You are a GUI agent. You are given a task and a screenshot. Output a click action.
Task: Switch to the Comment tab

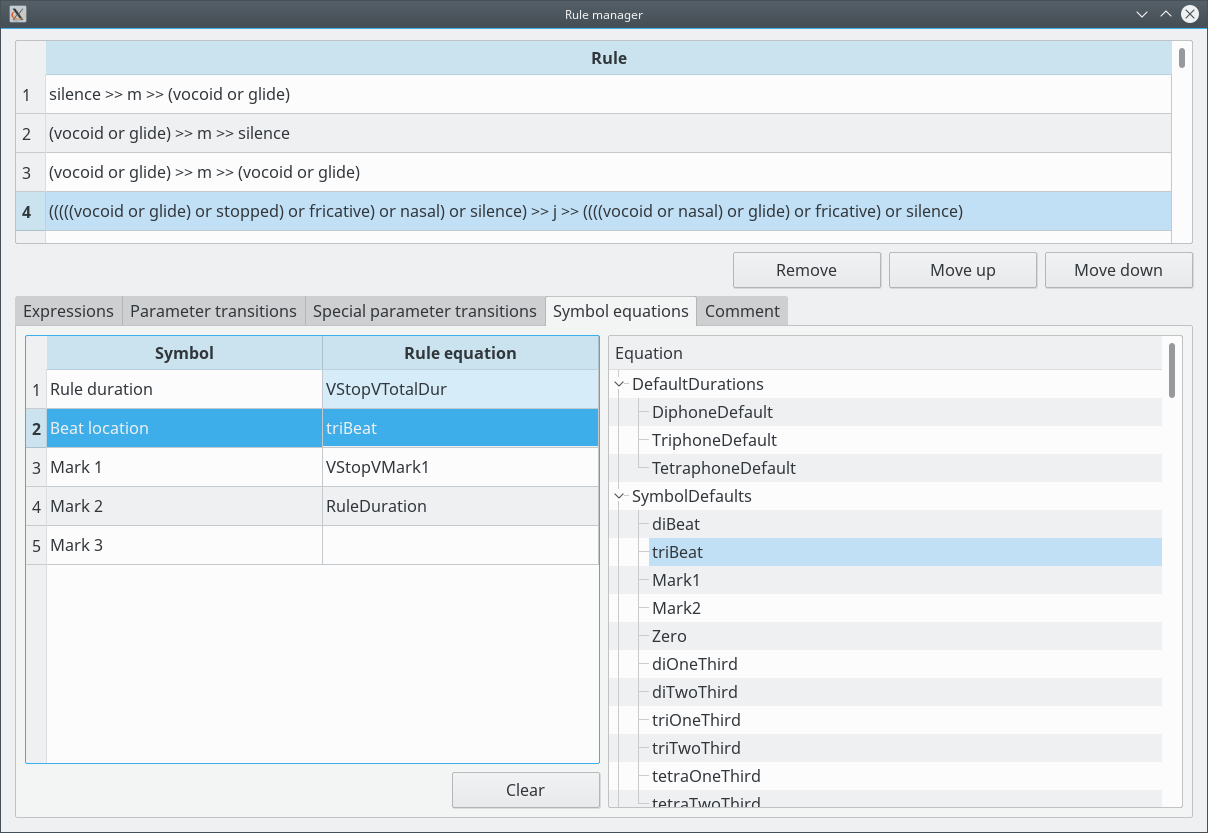742,311
